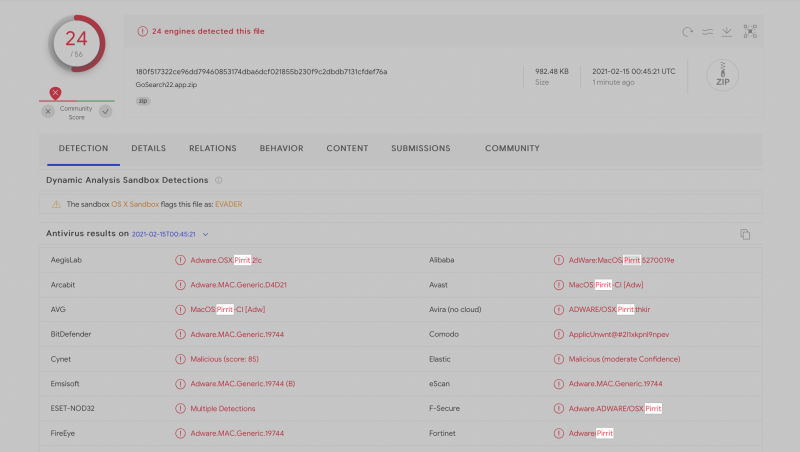Expand the antivirus results date dropdown

[206, 234]
